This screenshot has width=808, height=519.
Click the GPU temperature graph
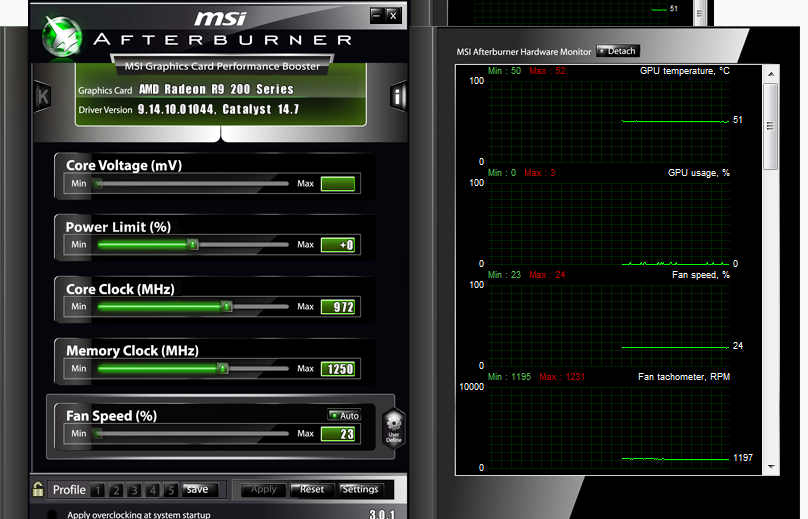(x=609, y=122)
